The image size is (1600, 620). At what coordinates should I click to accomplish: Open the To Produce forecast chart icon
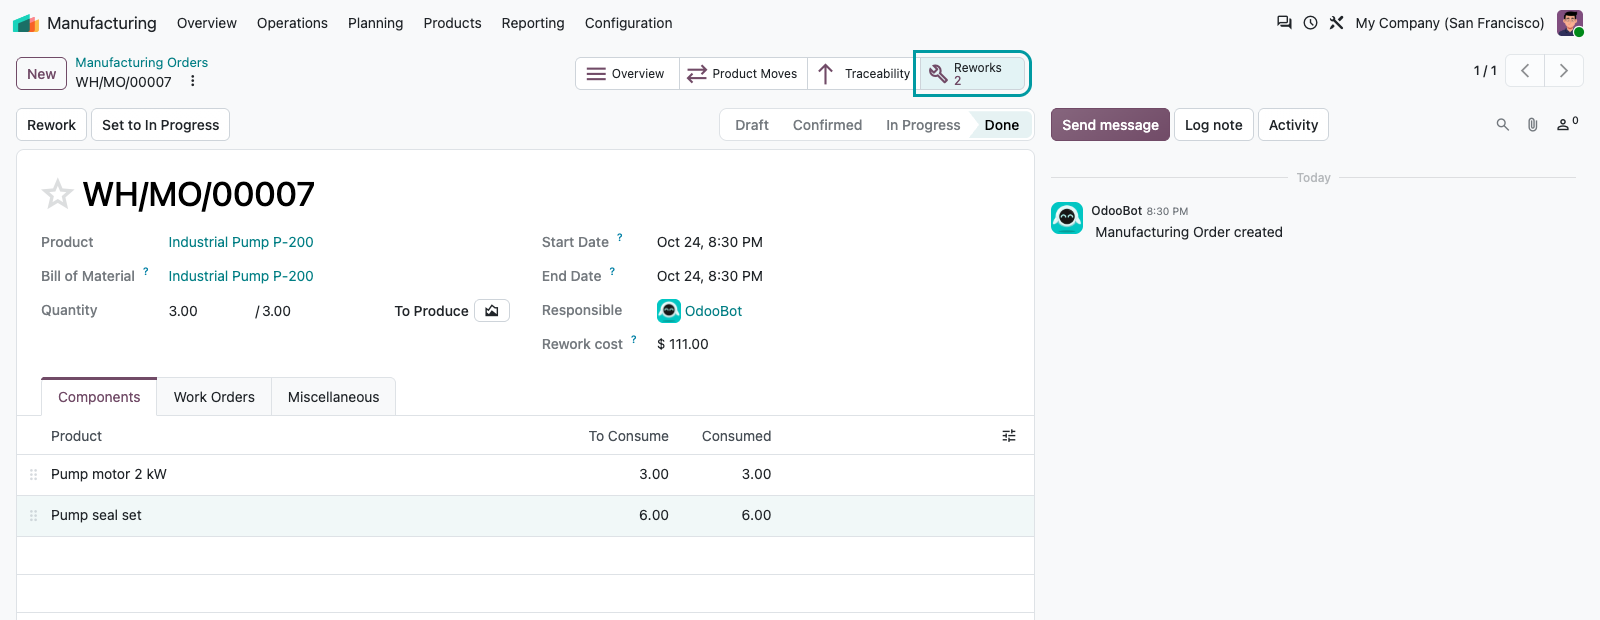click(492, 311)
